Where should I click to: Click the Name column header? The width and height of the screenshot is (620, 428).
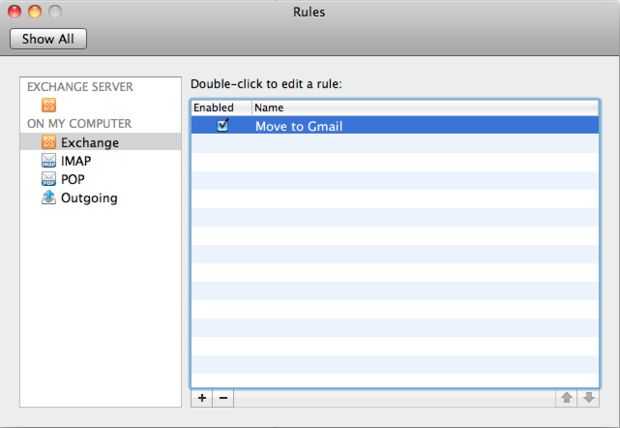coord(425,108)
